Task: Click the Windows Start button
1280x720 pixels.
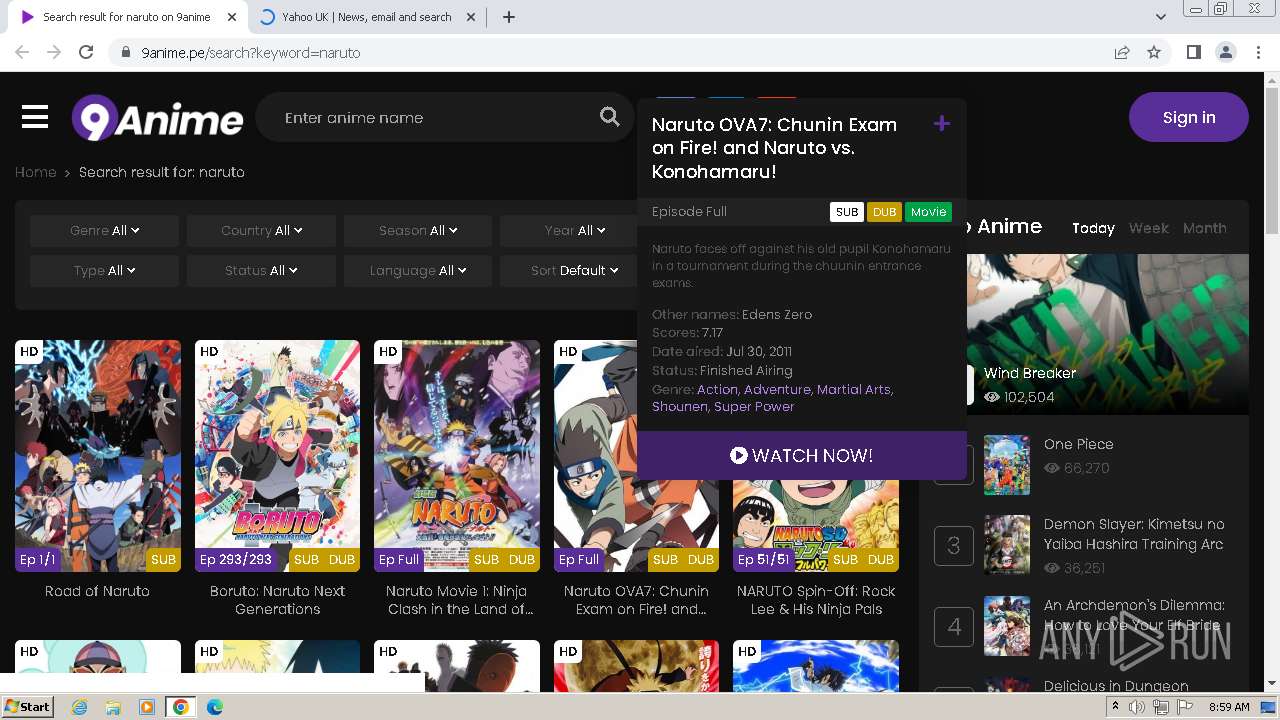Action: coord(27,707)
